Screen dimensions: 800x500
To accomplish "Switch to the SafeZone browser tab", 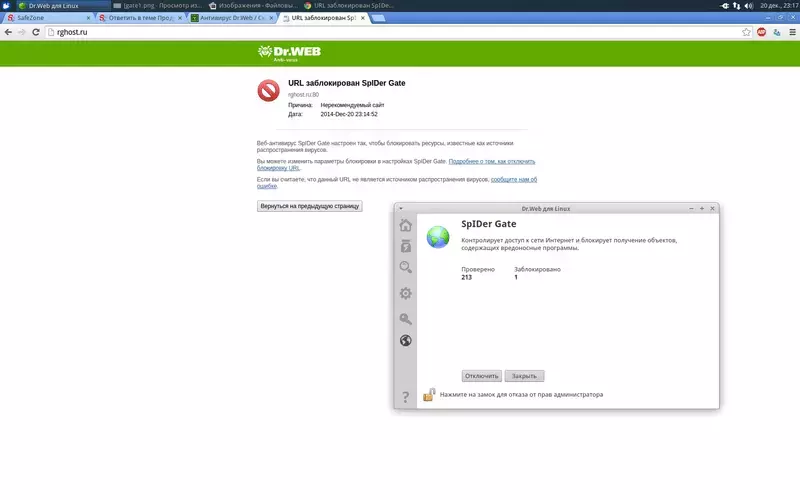I will (48, 18).
